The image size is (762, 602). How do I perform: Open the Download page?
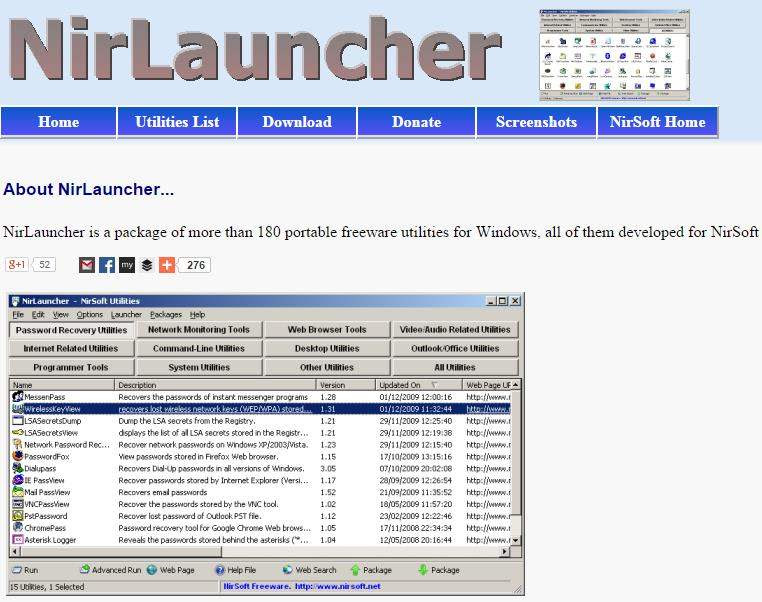point(297,121)
